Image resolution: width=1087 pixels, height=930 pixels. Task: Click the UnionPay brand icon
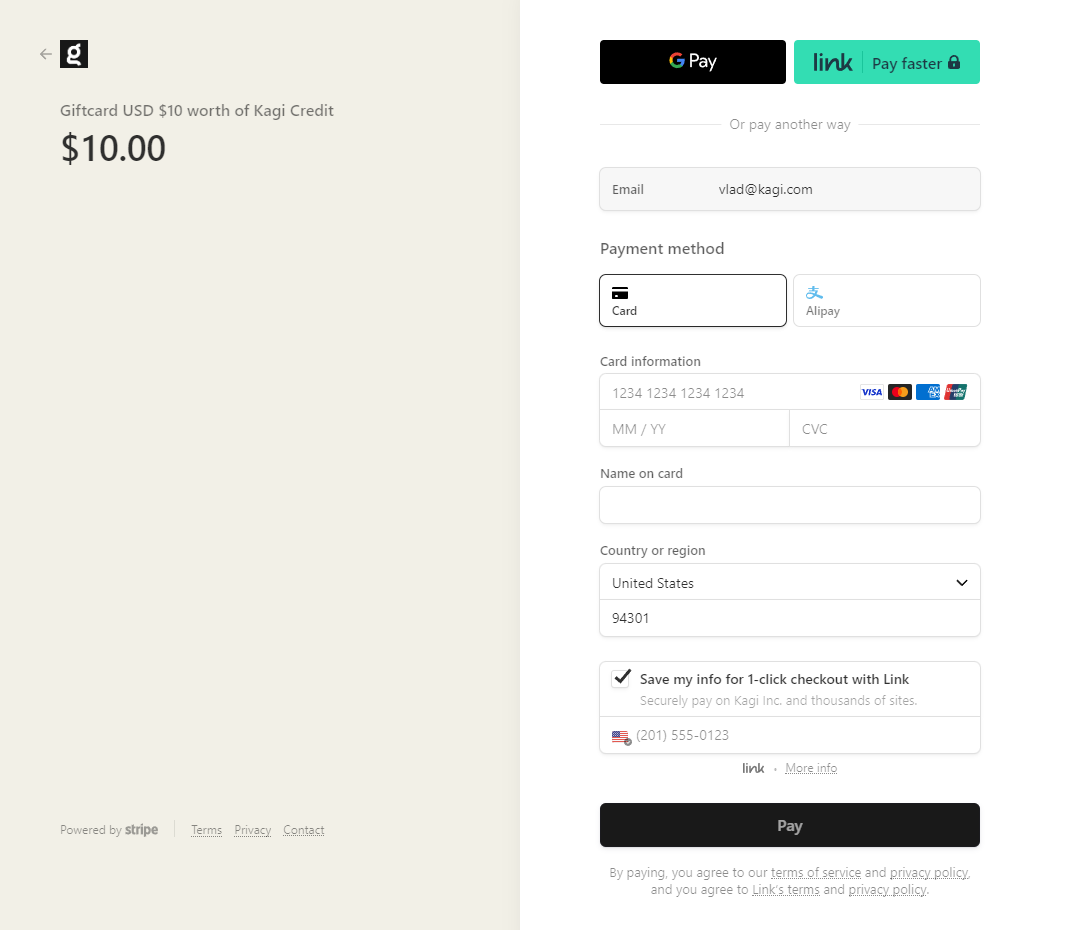(955, 392)
